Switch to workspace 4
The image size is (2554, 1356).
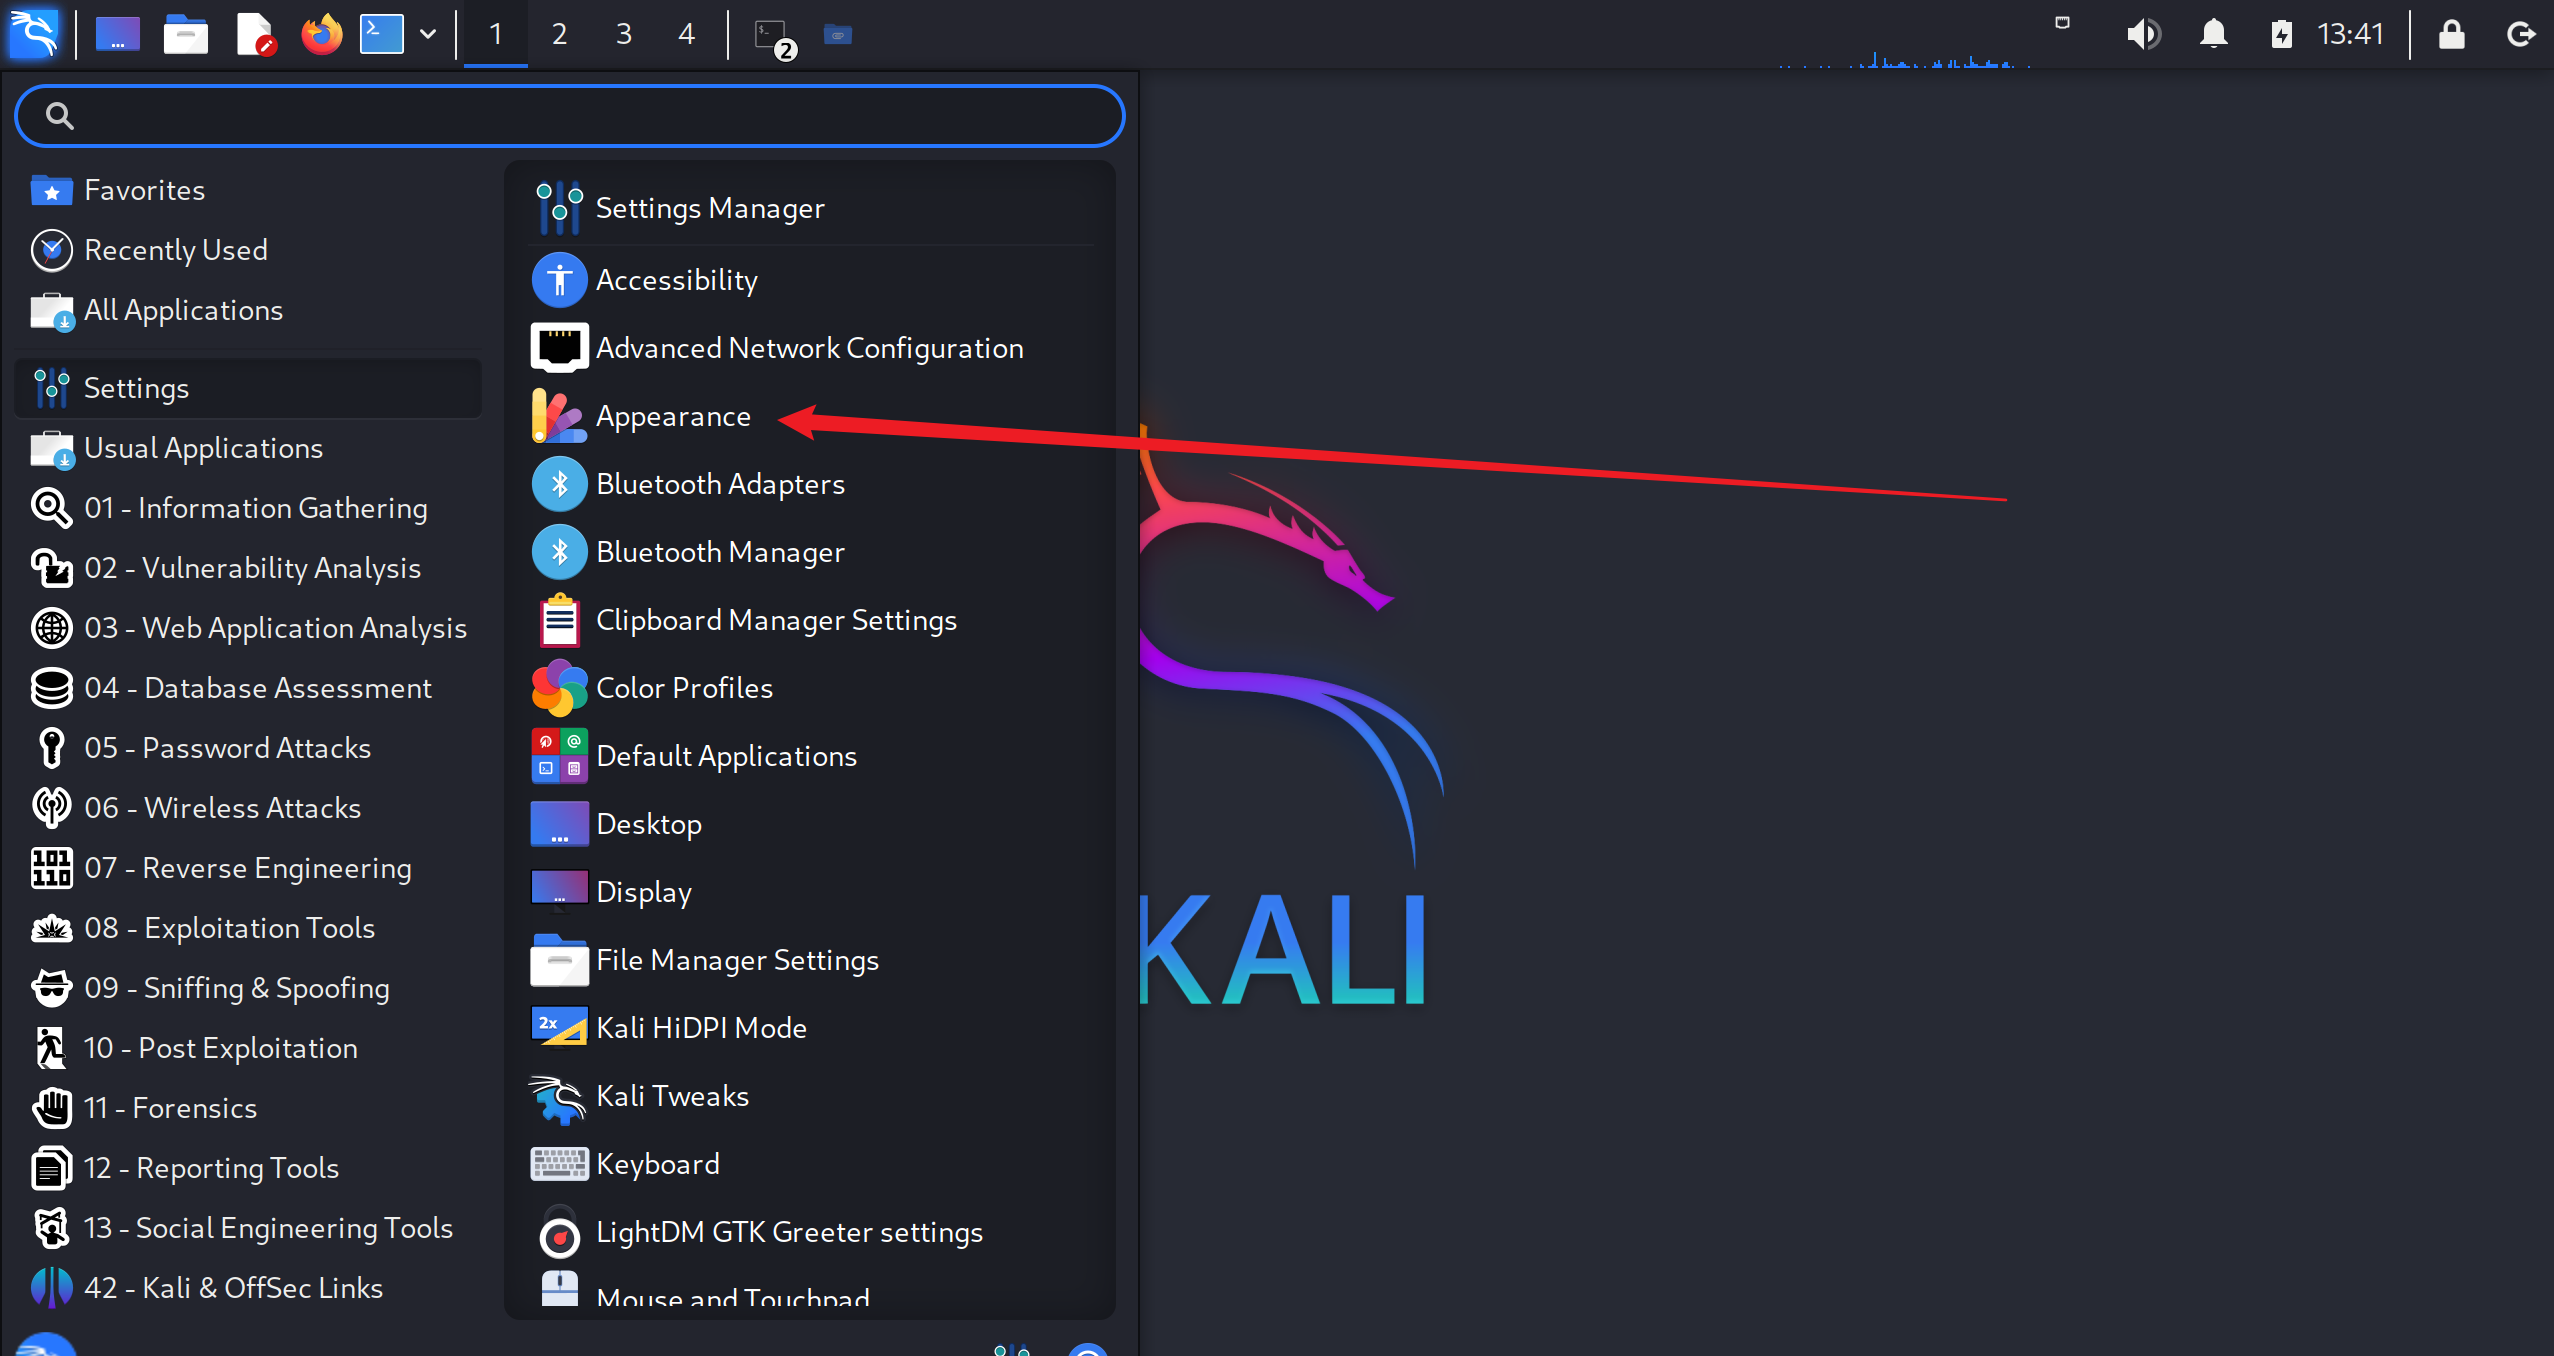[x=686, y=34]
